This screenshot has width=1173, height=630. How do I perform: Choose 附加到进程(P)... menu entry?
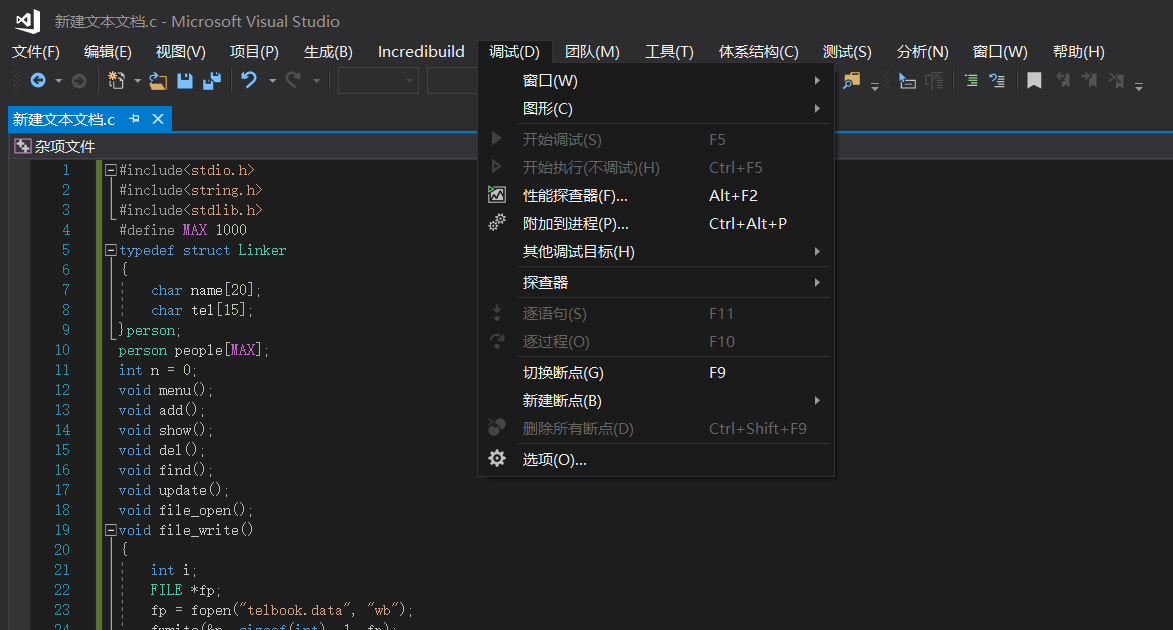point(655,224)
